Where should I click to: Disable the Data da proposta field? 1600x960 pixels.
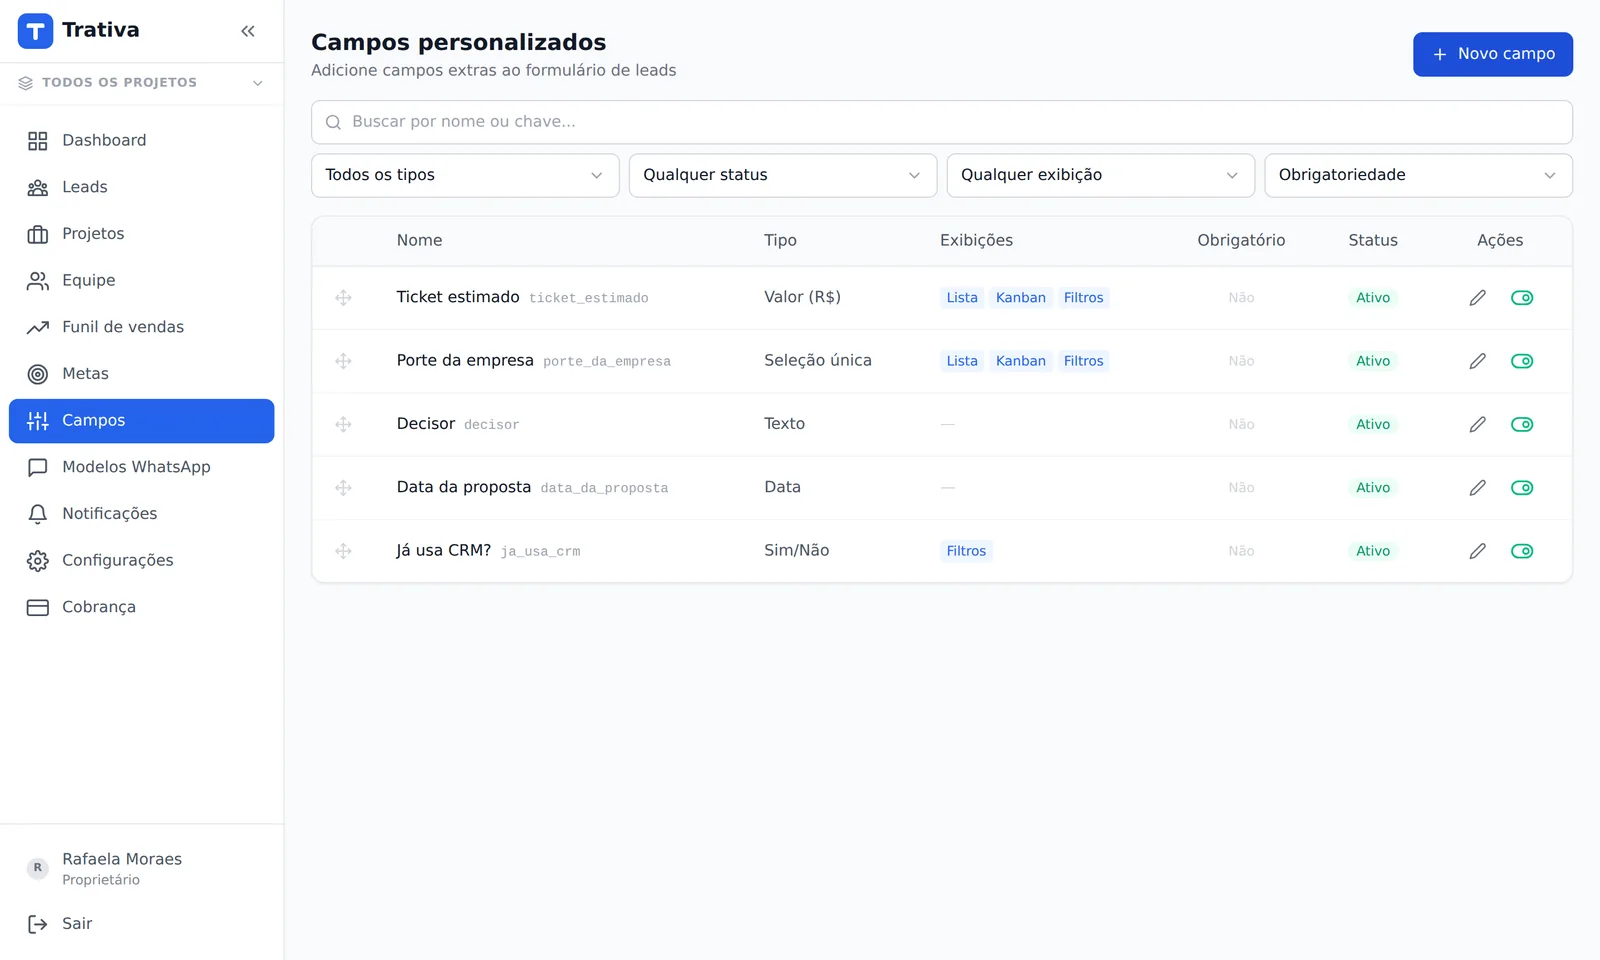tap(1522, 488)
